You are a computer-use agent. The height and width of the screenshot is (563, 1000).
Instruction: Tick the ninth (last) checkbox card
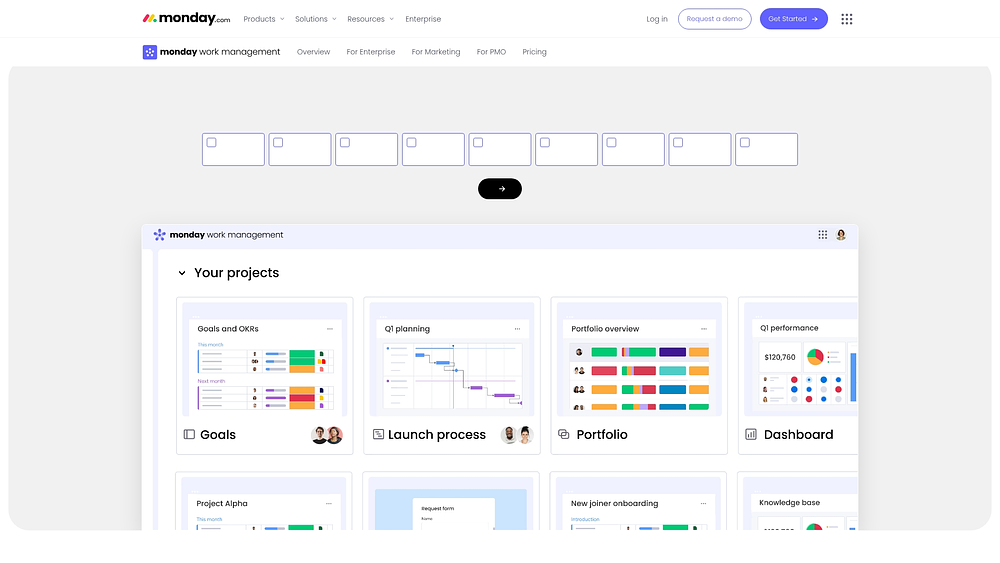(745, 143)
